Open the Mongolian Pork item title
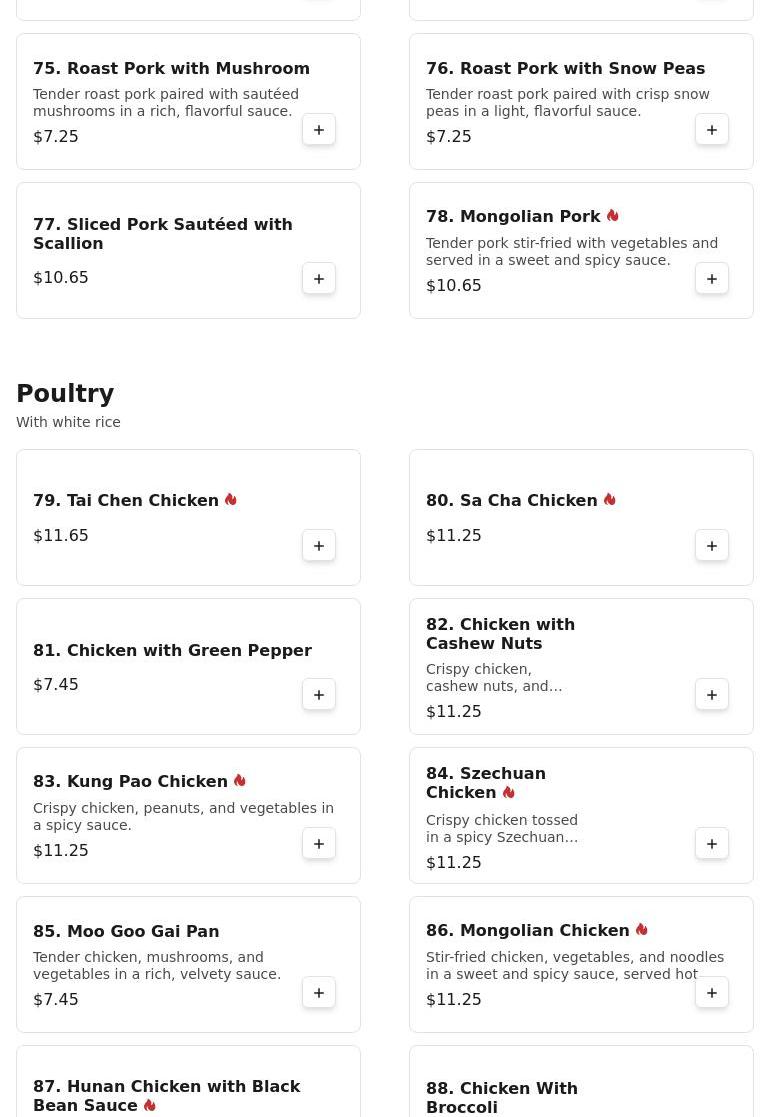The width and height of the screenshot is (770, 1117). (513, 217)
